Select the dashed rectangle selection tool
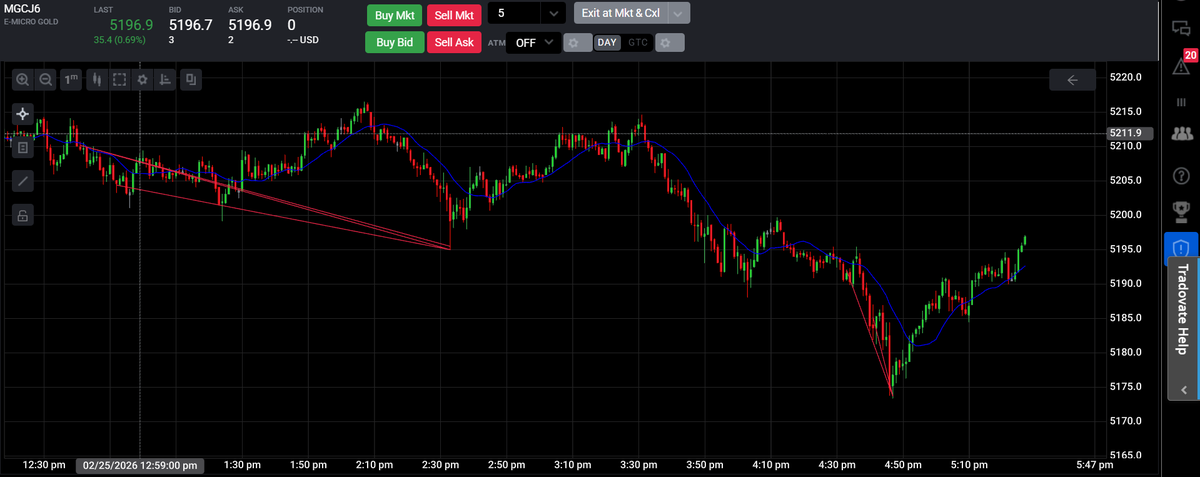 click(119, 80)
